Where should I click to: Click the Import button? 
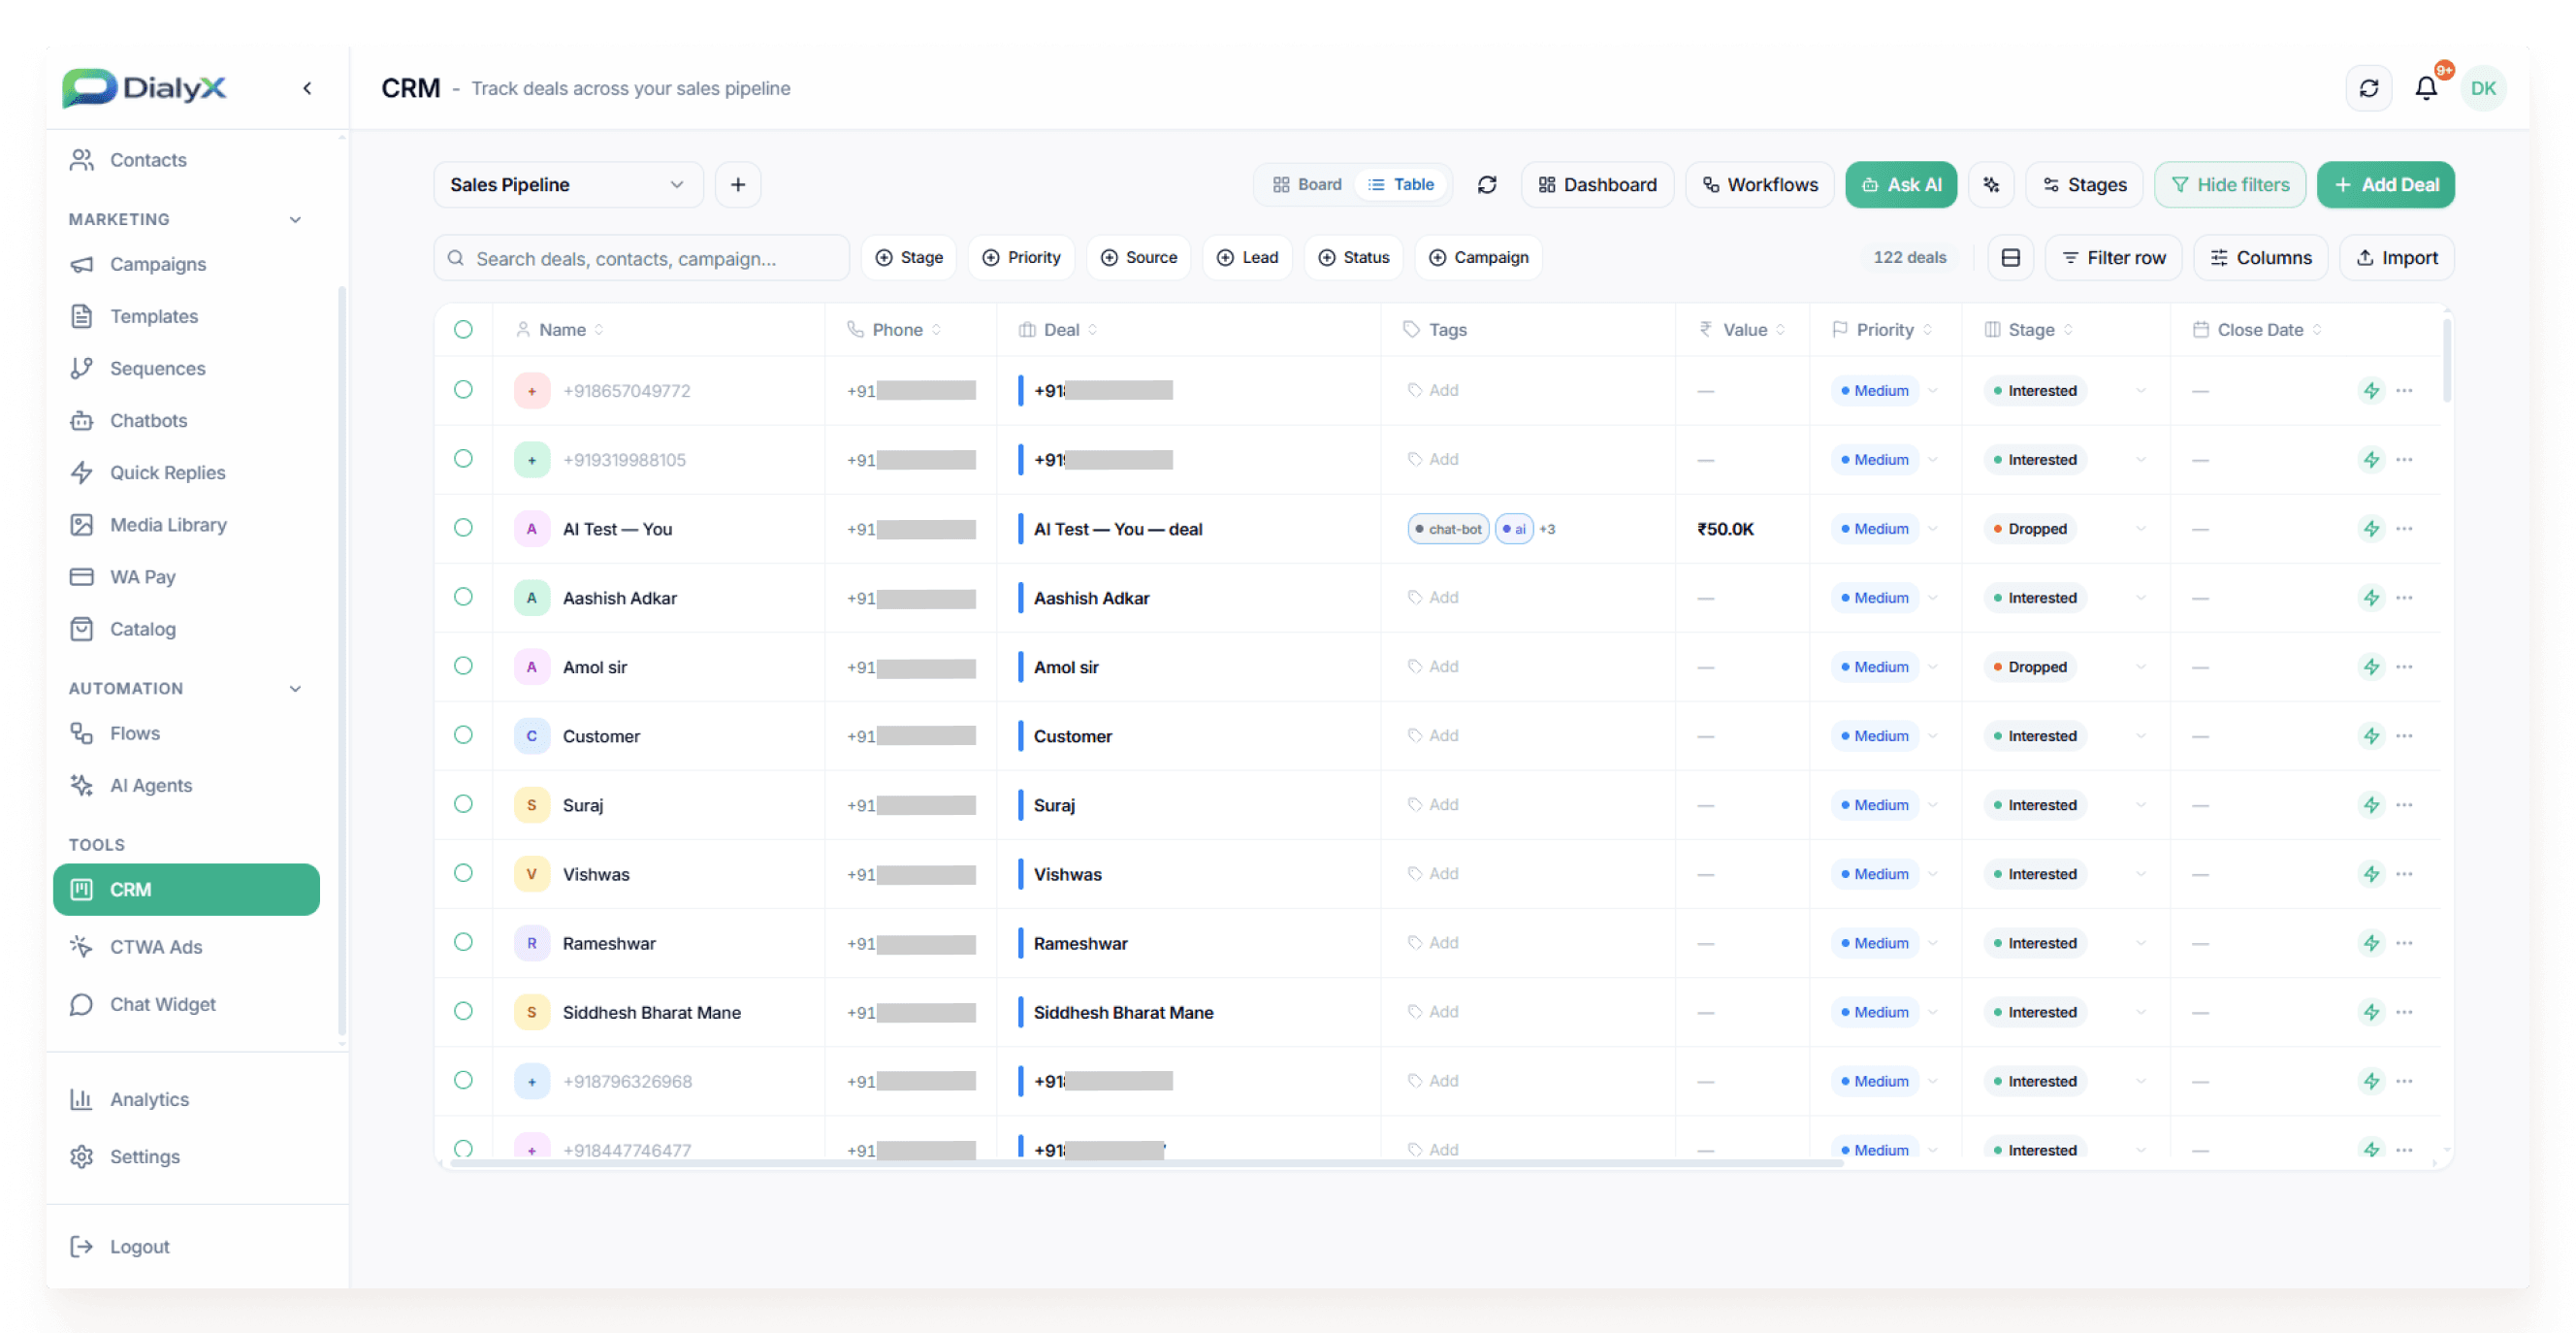[2396, 258]
